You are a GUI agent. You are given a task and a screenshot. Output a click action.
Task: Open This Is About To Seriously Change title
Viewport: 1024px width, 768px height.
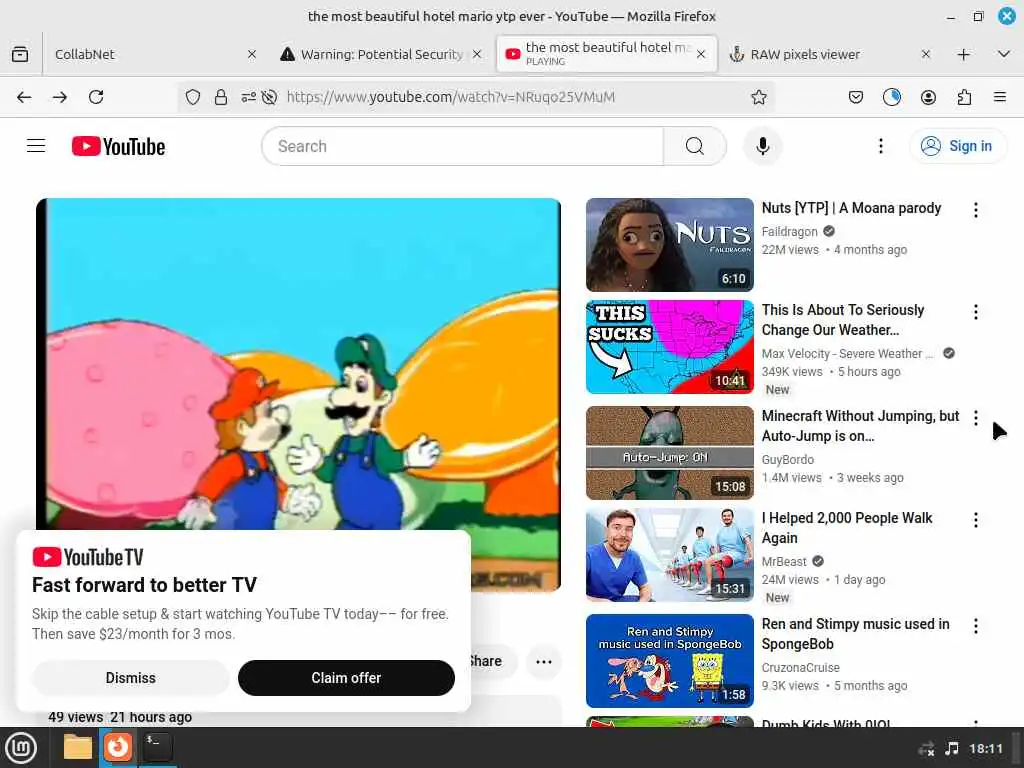pos(842,320)
